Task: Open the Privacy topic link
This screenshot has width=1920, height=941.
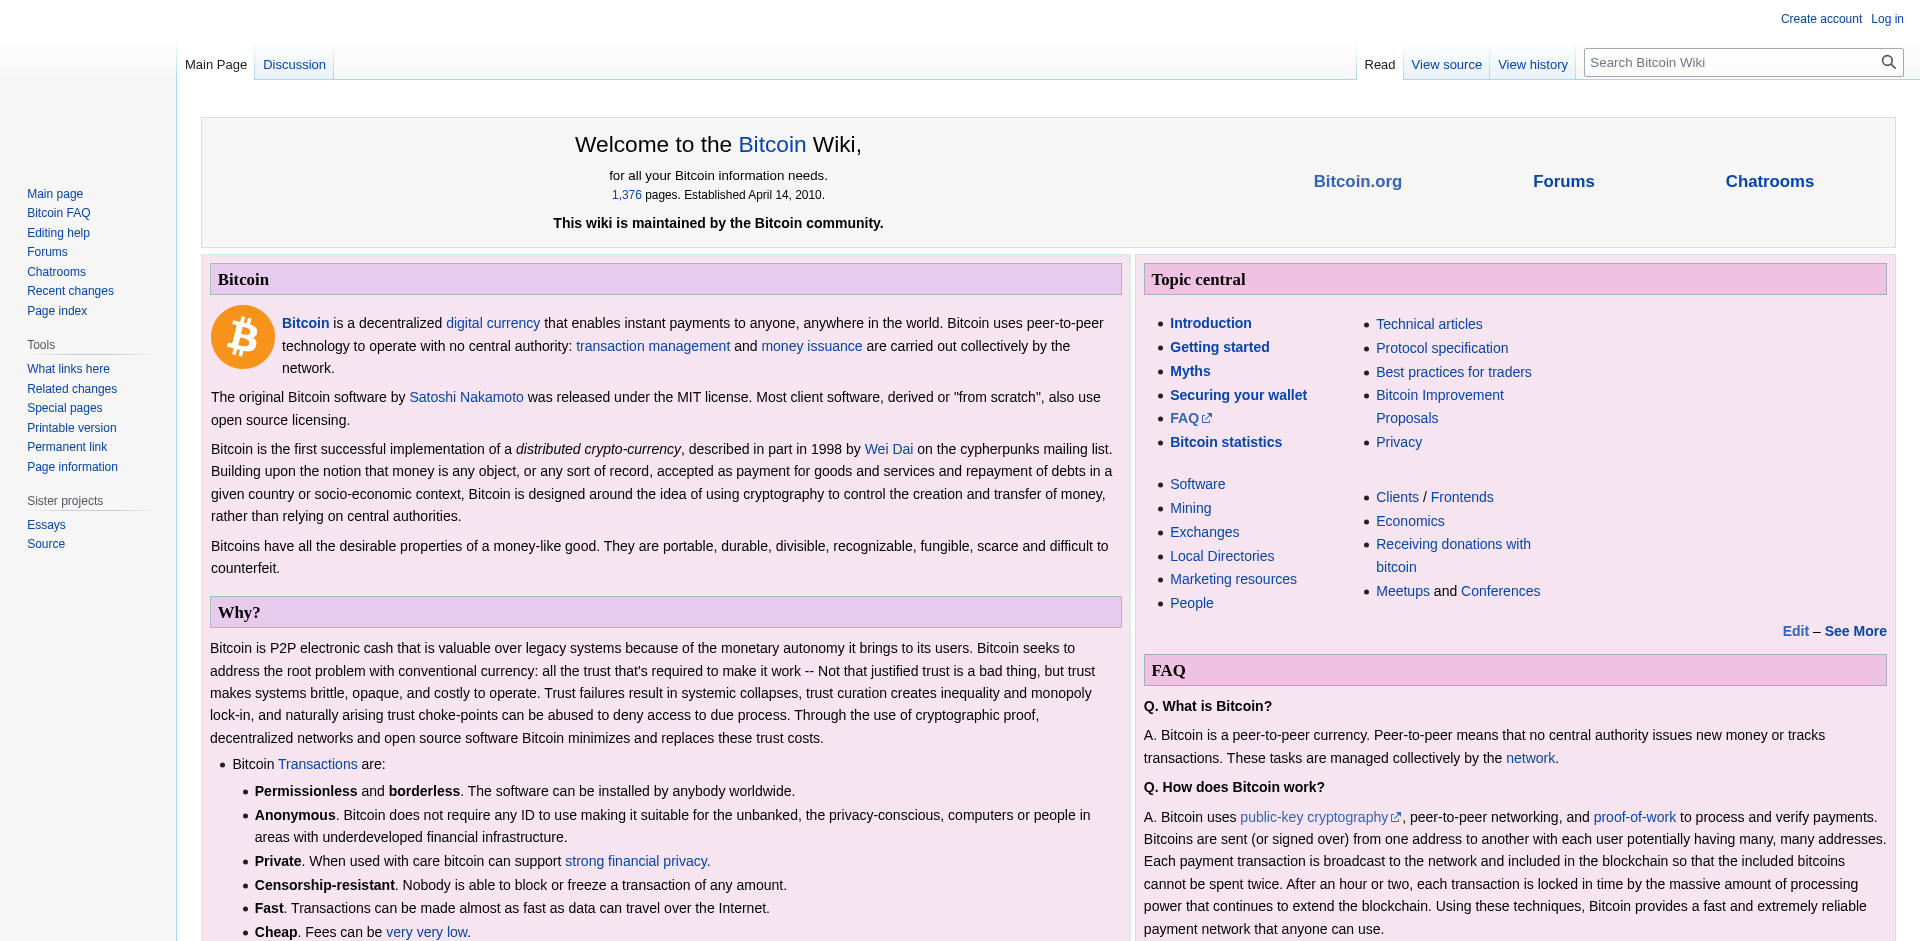Action: click(x=1398, y=442)
